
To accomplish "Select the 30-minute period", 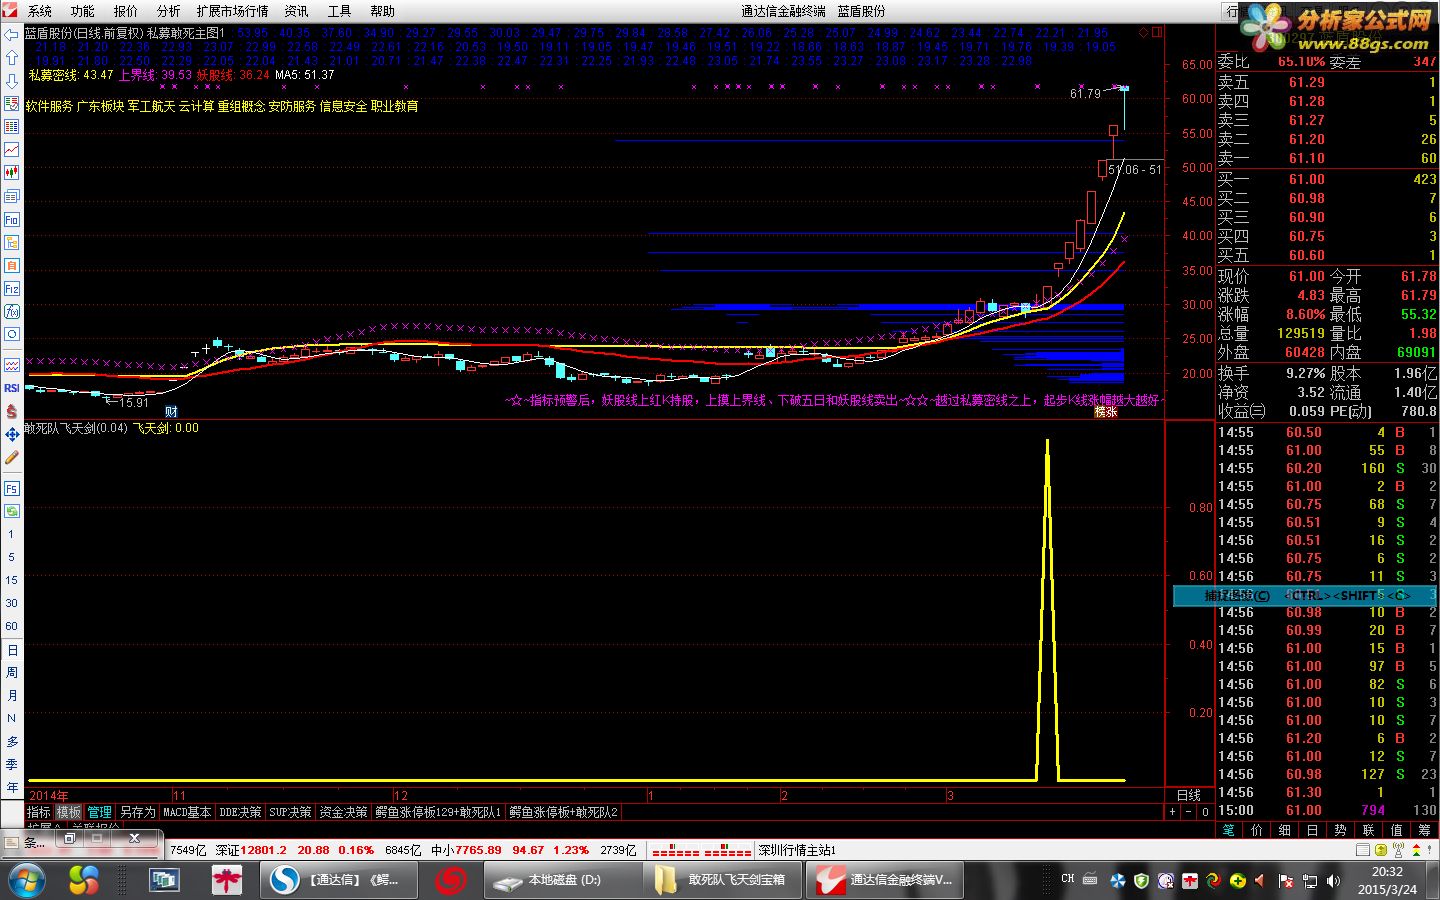I will click(12, 603).
